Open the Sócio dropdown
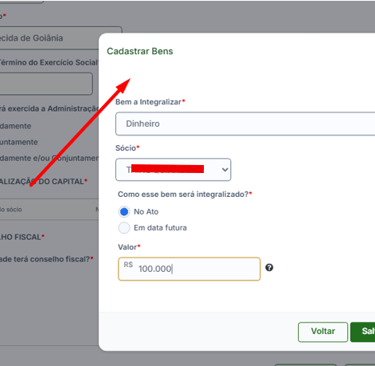The width and height of the screenshot is (375, 366). pos(173,170)
